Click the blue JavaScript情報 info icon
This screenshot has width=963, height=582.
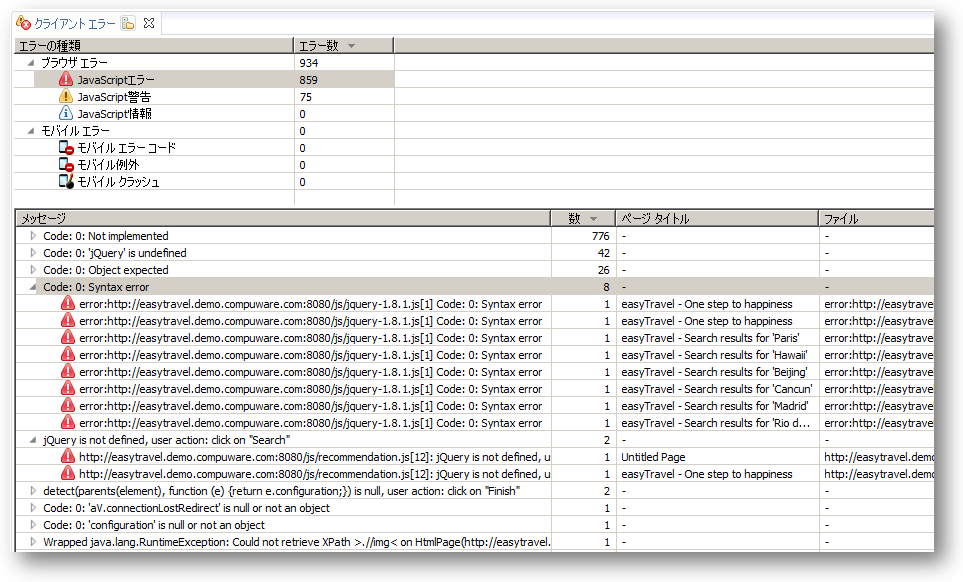(x=66, y=114)
